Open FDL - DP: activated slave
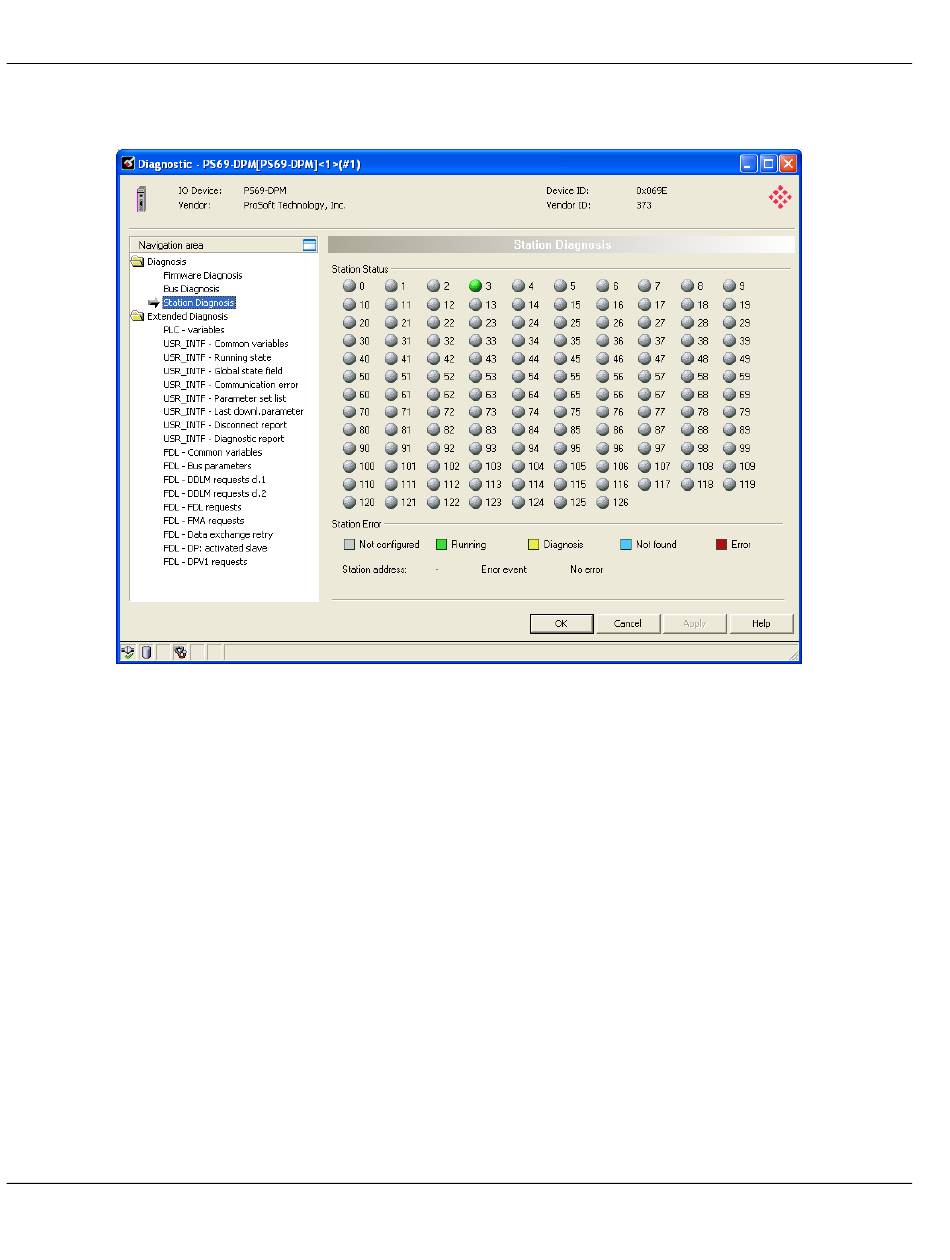Viewport: 950px width, 1260px height. 215,548
